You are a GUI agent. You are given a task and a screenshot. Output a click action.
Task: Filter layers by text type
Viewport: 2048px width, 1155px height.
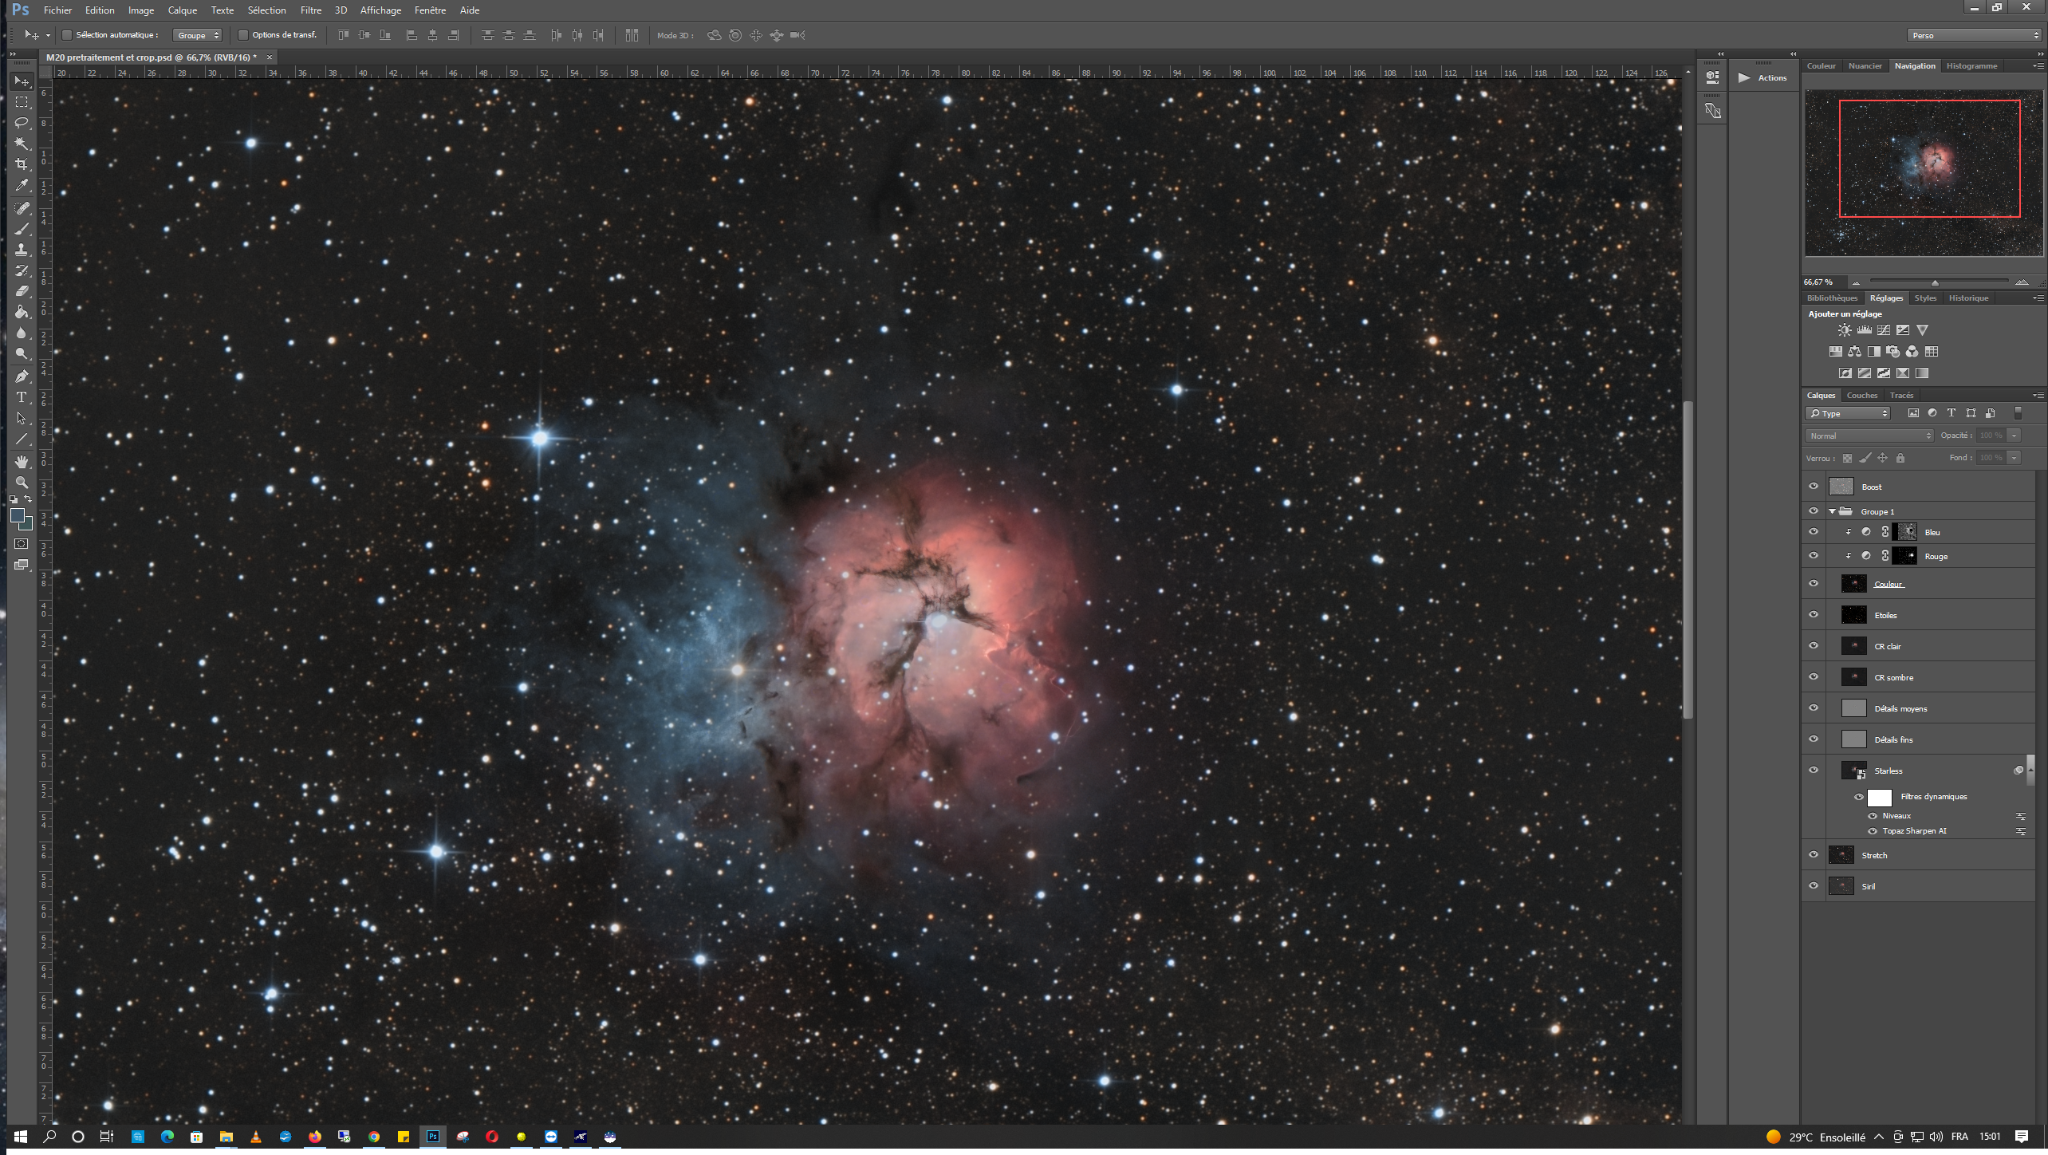[x=1951, y=413]
